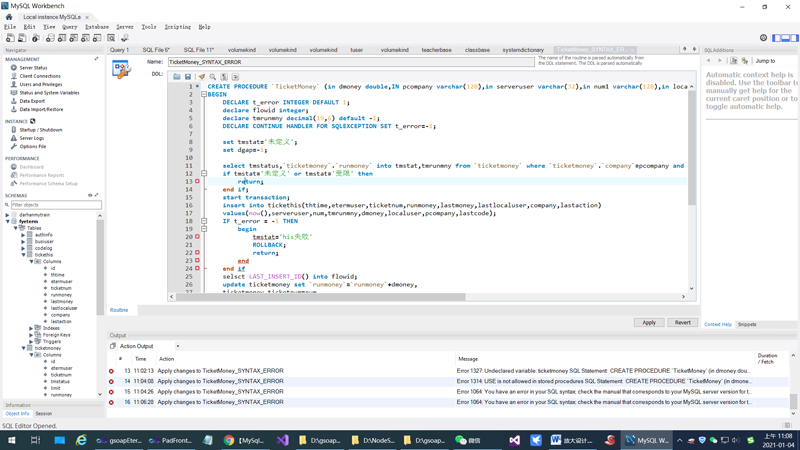
Task: Open Users and Privileges
Action: coord(41,84)
